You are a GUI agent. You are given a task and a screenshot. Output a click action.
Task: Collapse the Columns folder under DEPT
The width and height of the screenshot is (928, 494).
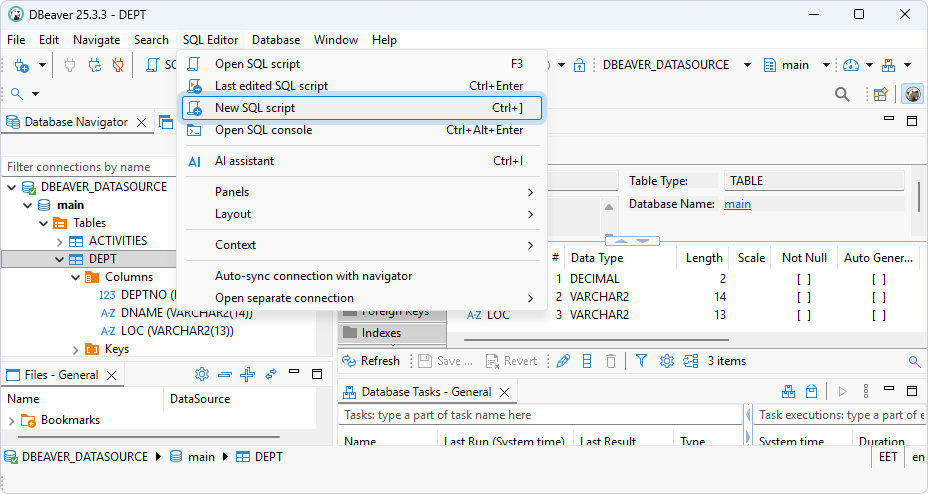pos(76,277)
